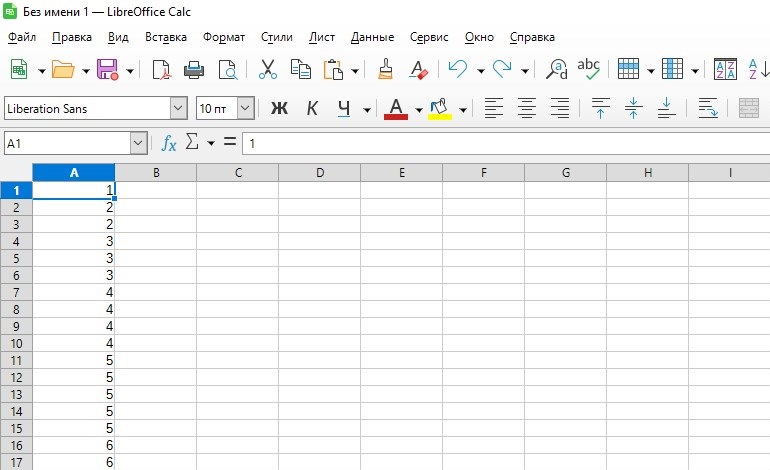Open Find and Replace from the toolbar
Image resolution: width=770 pixels, height=470 pixels.
pos(557,70)
